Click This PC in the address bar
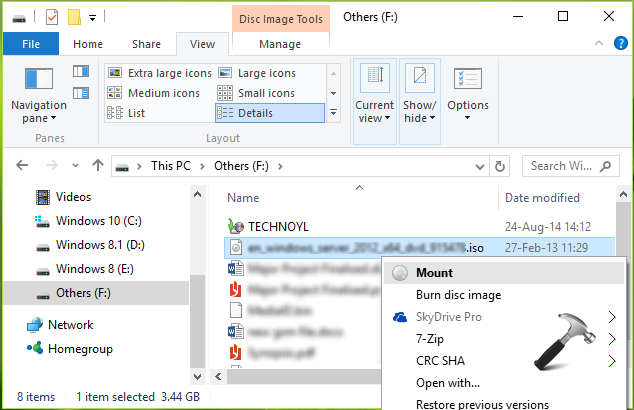Screen dimensions: 634x410 171,166
